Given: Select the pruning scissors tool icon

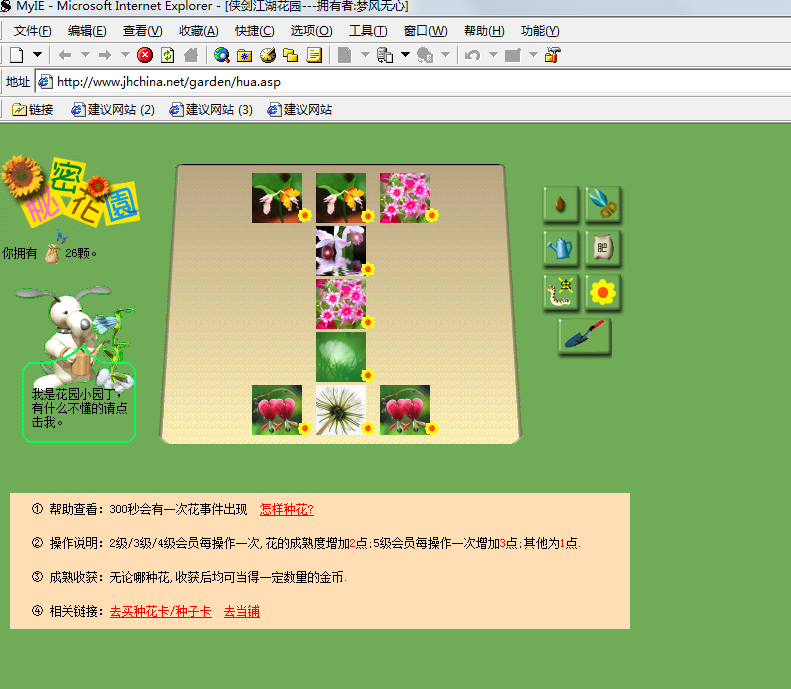Looking at the screenshot, I should [603, 204].
